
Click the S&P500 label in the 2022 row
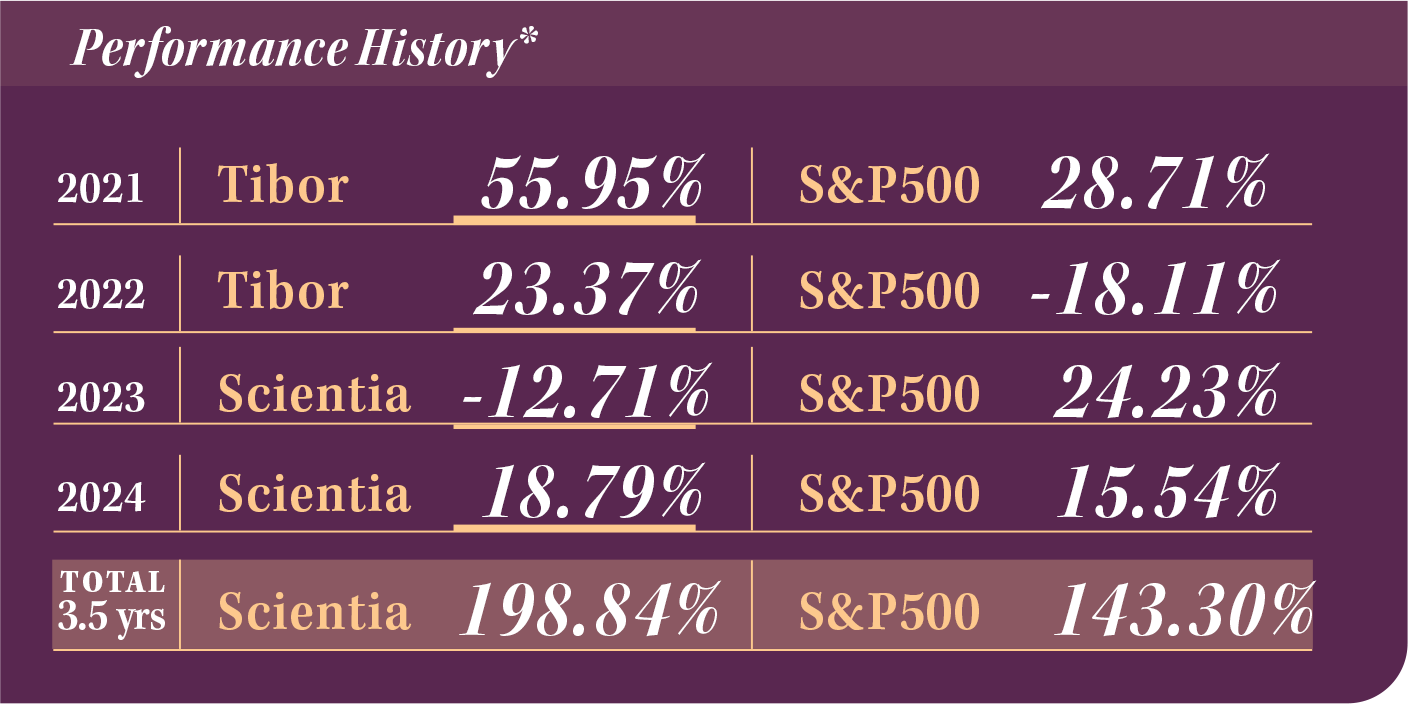pos(889,291)
